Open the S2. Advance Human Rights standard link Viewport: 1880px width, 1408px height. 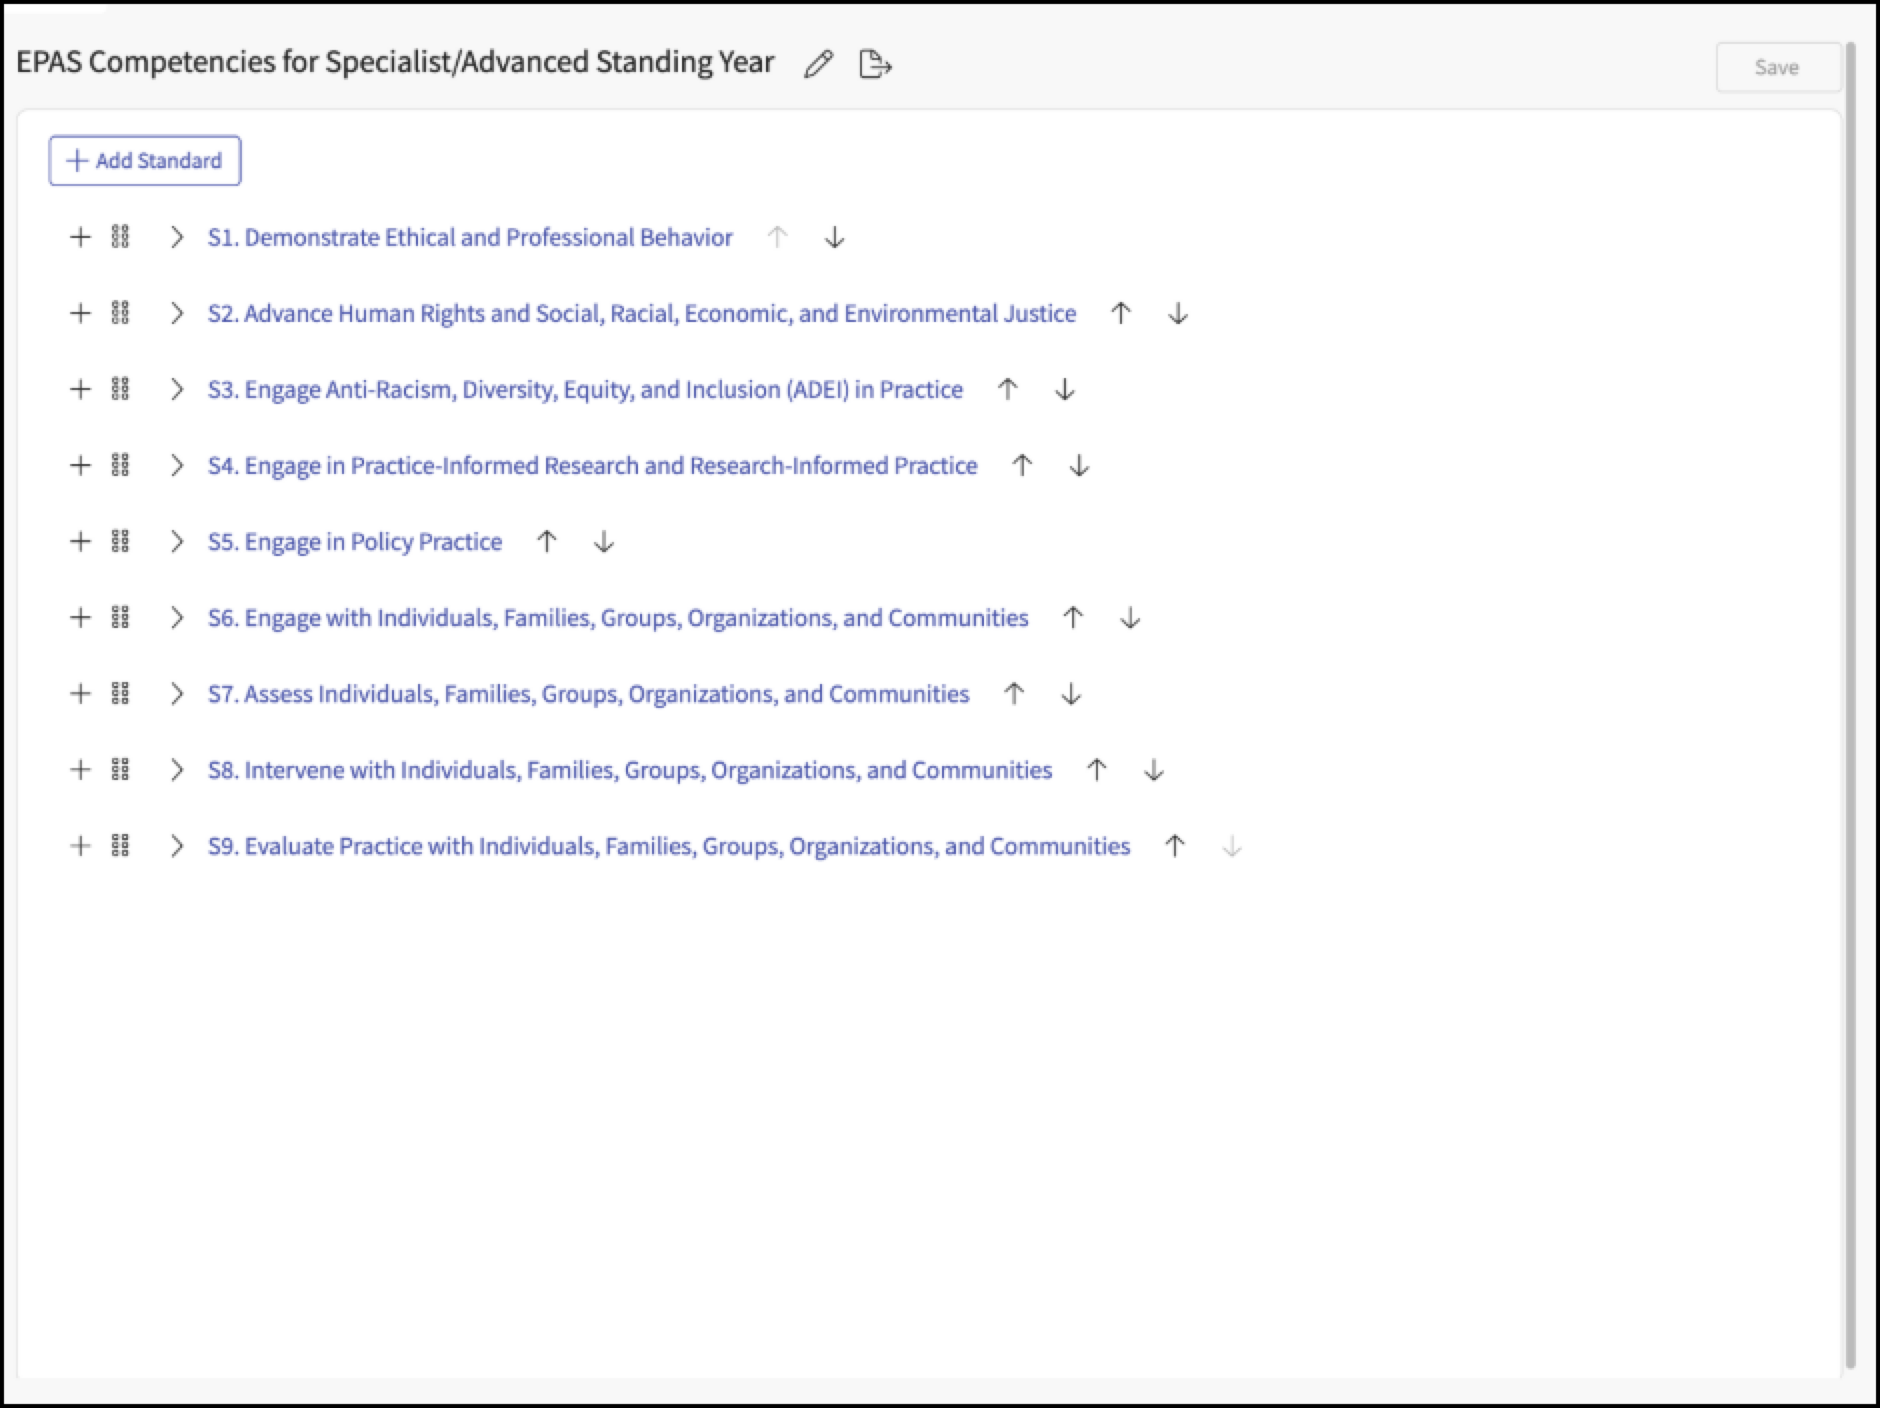(x=642, y=313)
